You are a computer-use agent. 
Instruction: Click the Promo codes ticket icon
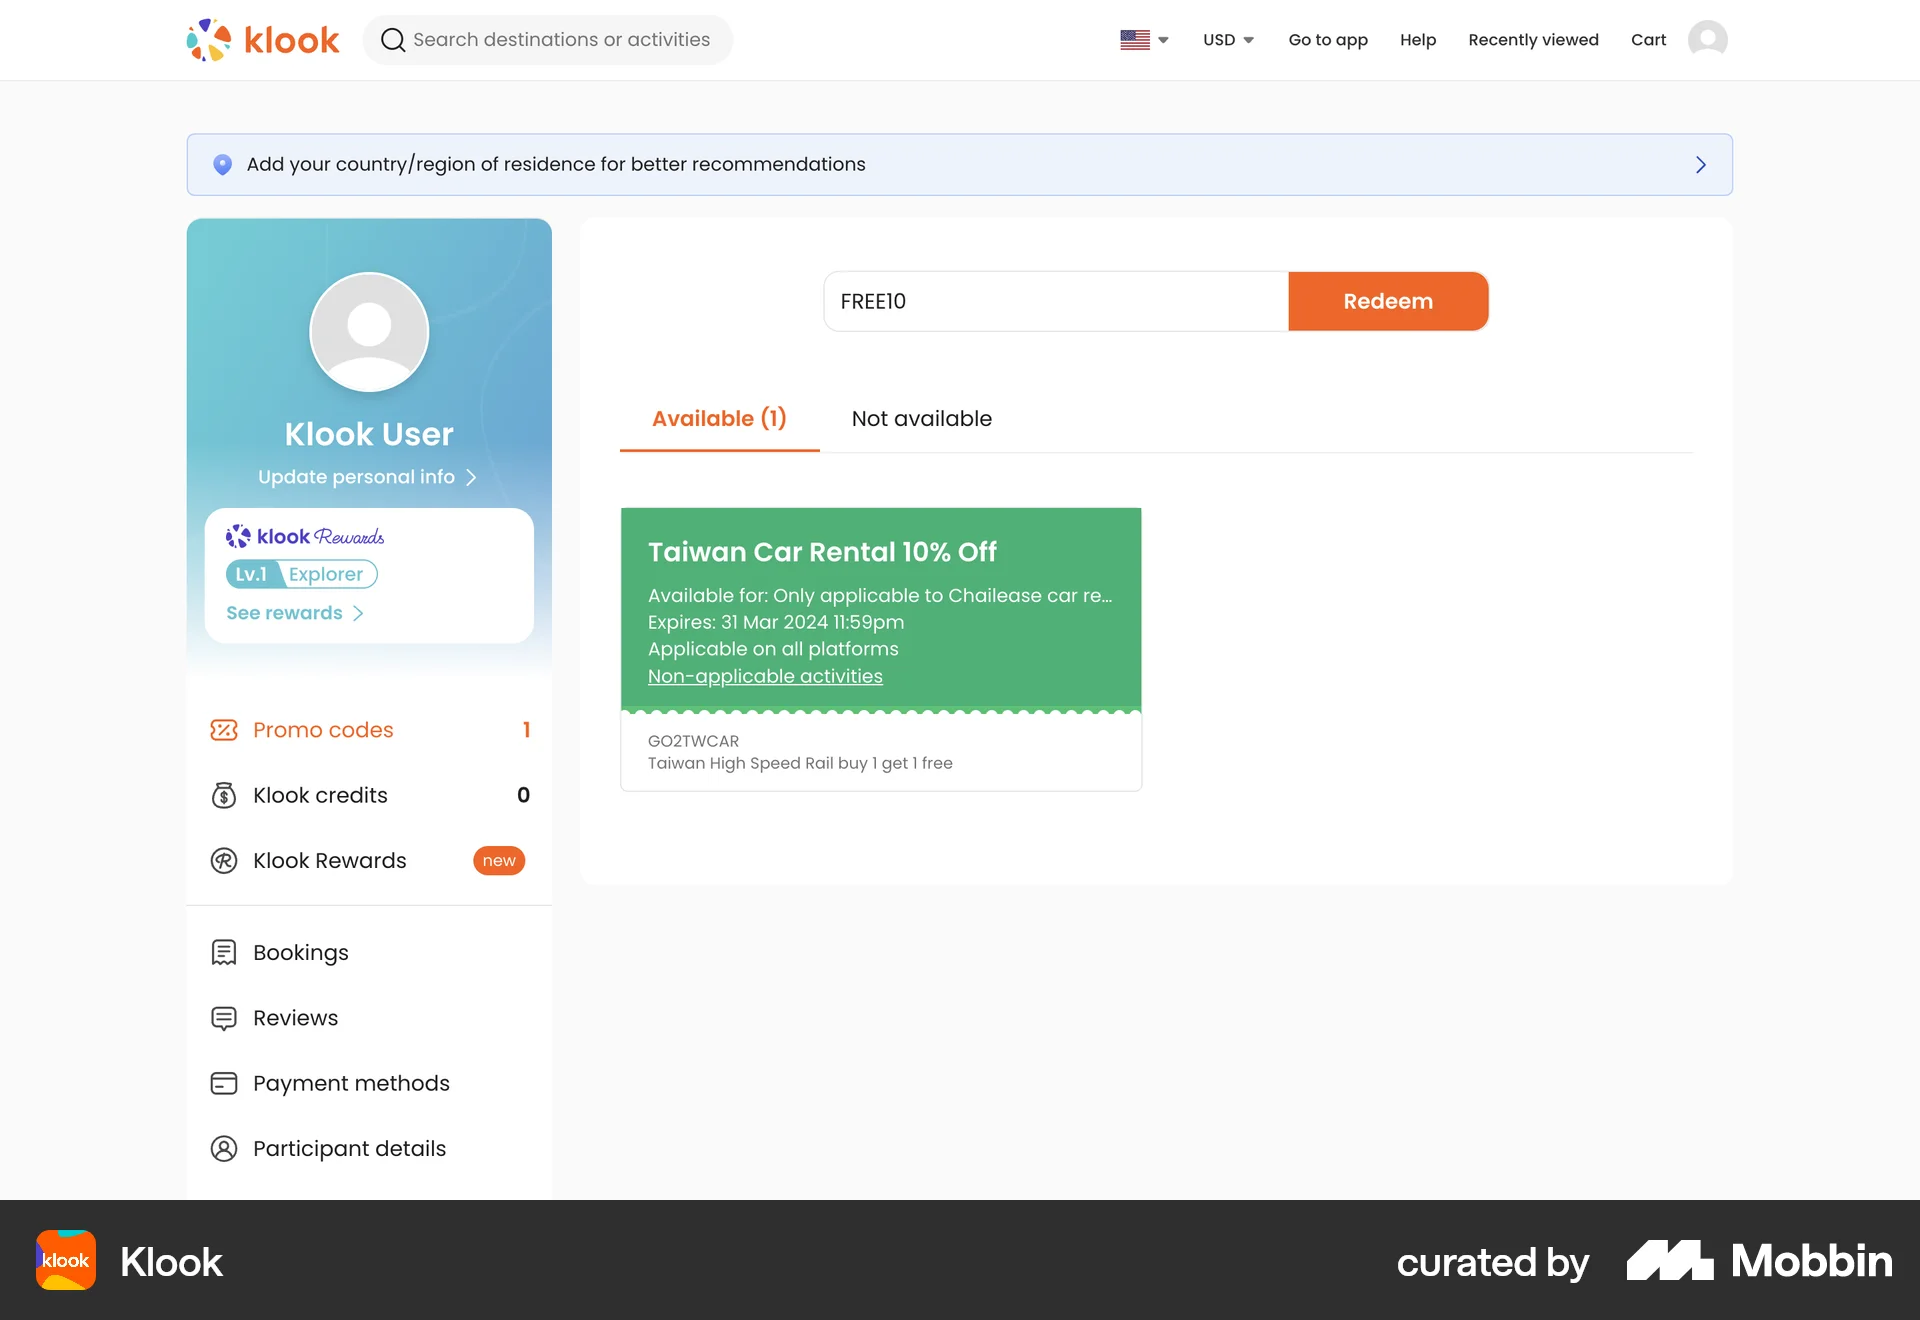tap(224, 730)
